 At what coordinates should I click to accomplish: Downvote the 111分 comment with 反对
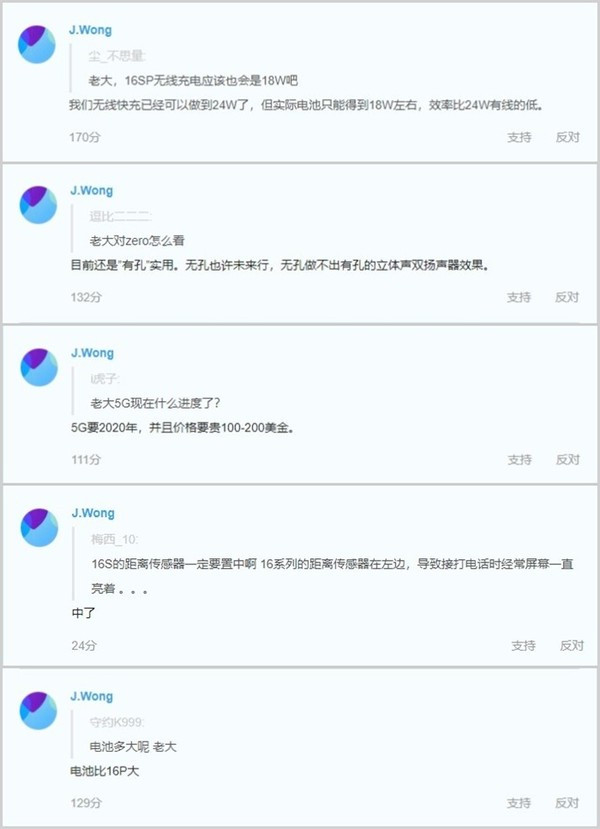(x=568, y=460)
